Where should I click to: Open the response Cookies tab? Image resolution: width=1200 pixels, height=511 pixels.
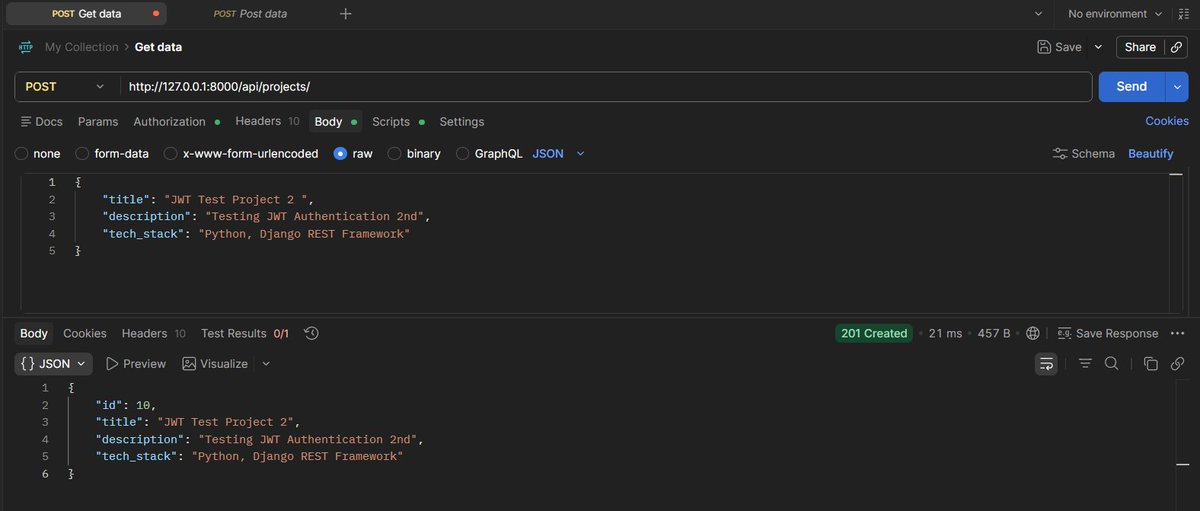(x=85, y=334)
